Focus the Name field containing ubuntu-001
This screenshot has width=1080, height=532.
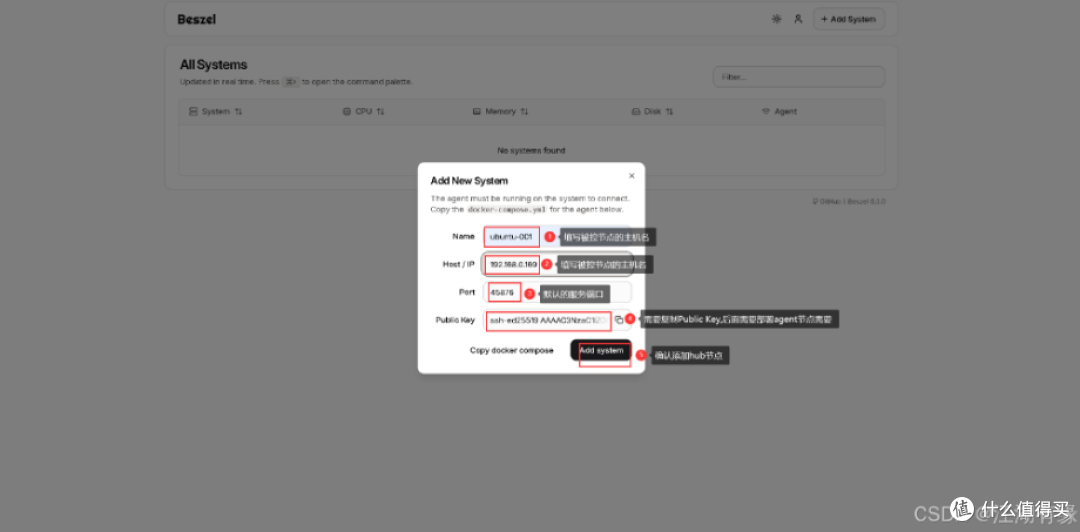[557, 236]
